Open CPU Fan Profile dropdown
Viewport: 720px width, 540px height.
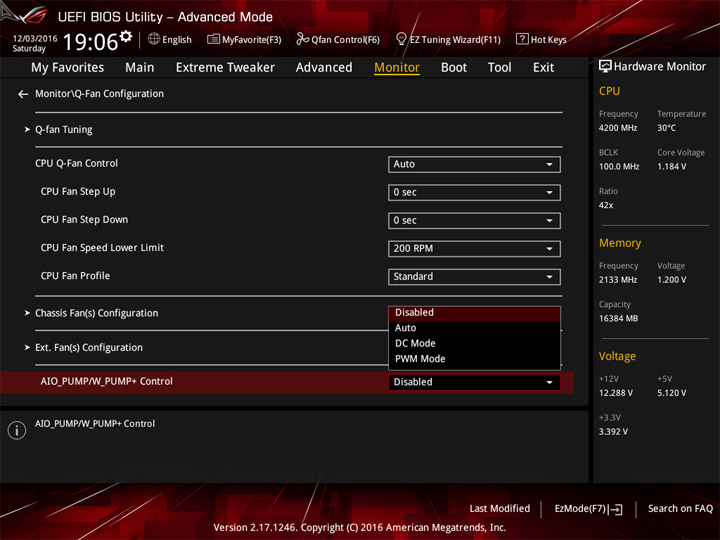point(474,276)
